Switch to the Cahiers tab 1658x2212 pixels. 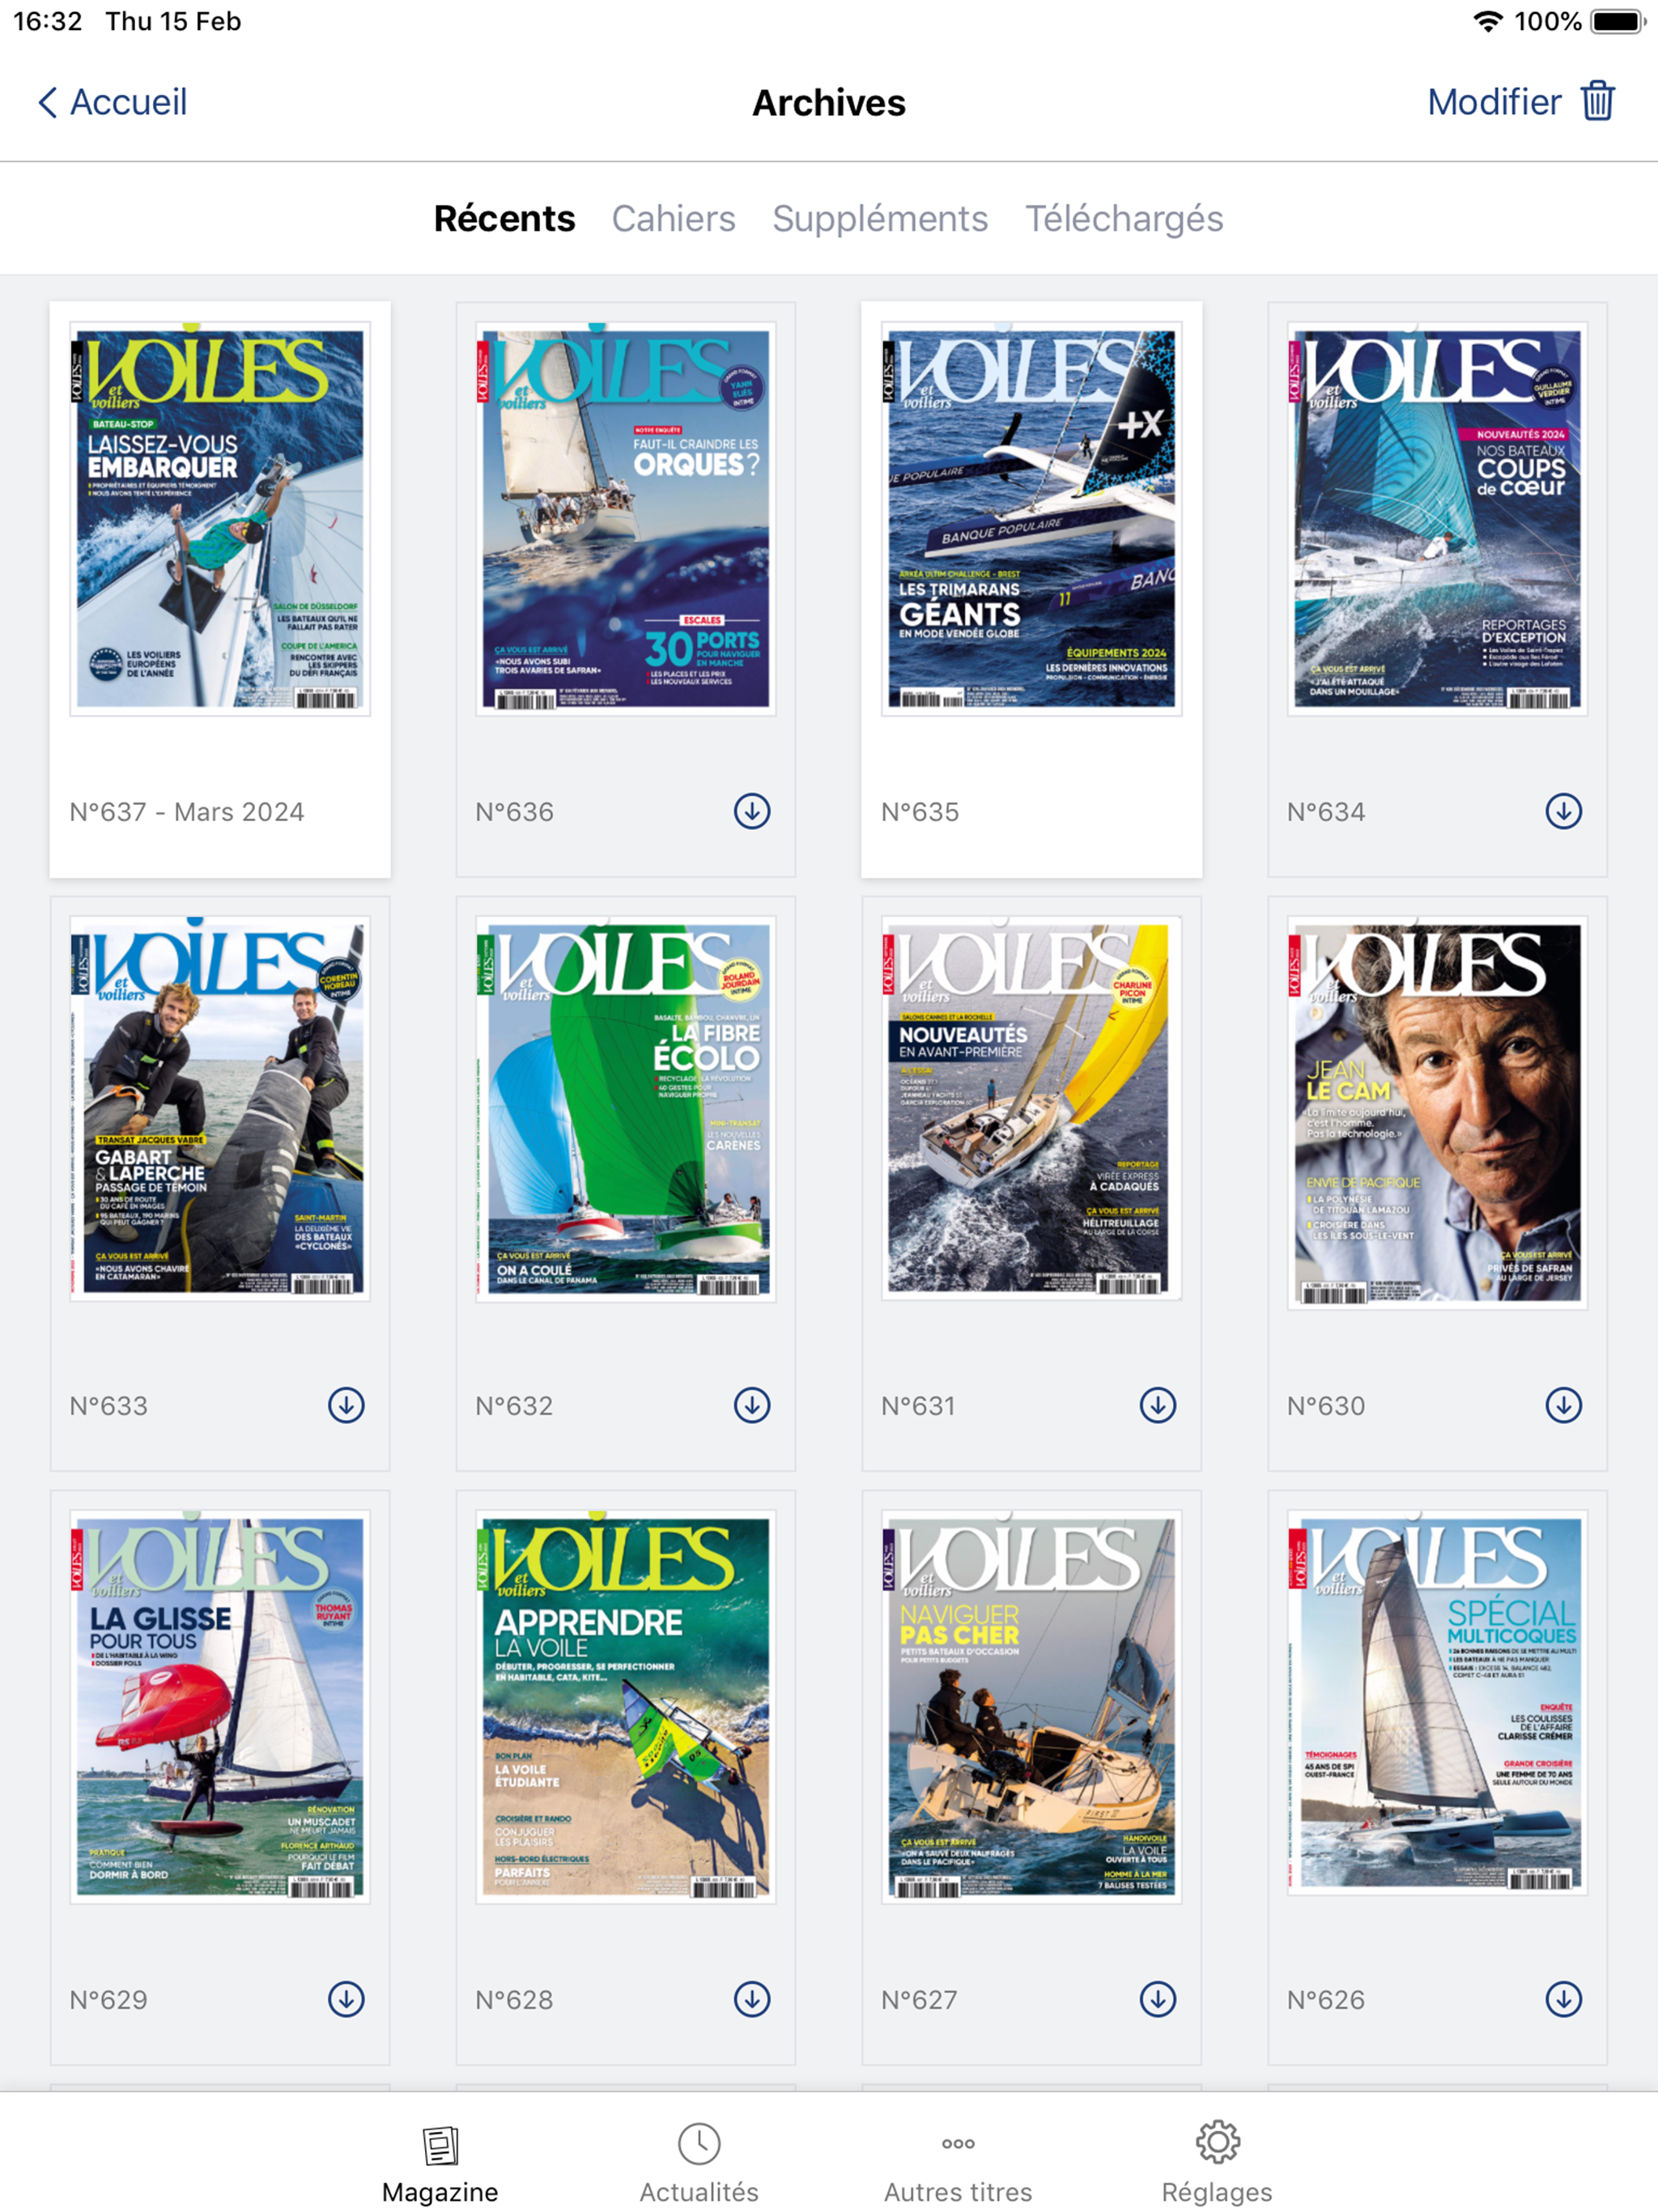pos(673,219)
